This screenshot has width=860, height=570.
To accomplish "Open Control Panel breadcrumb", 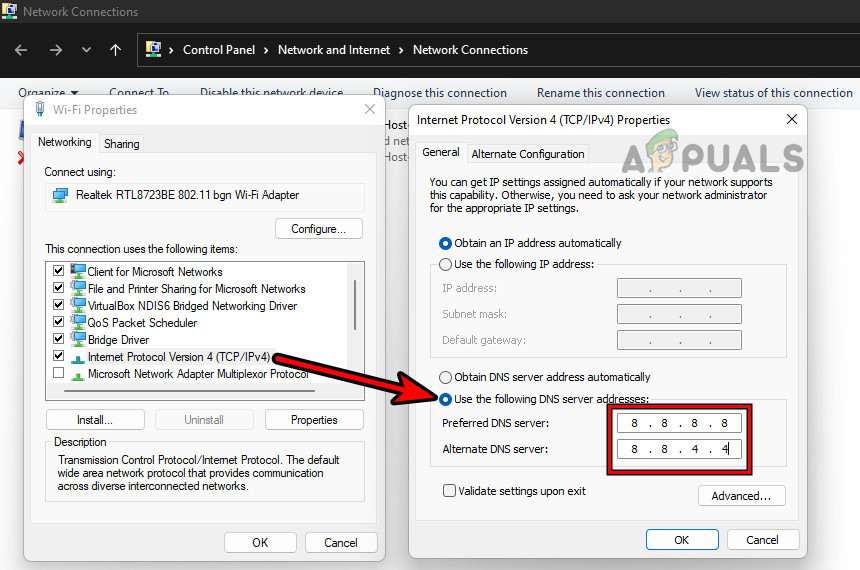I will 219,50.
